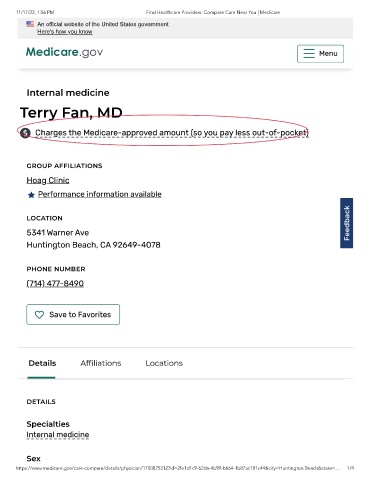Click the Save to Favorites button
370x480 pixels.
(x=73, y=314)
